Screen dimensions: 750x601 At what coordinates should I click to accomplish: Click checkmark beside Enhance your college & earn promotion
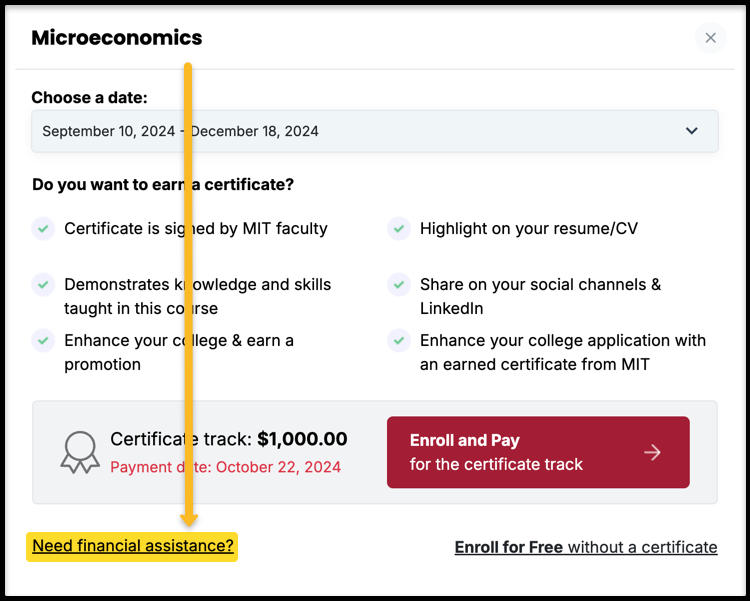point(43,341)
